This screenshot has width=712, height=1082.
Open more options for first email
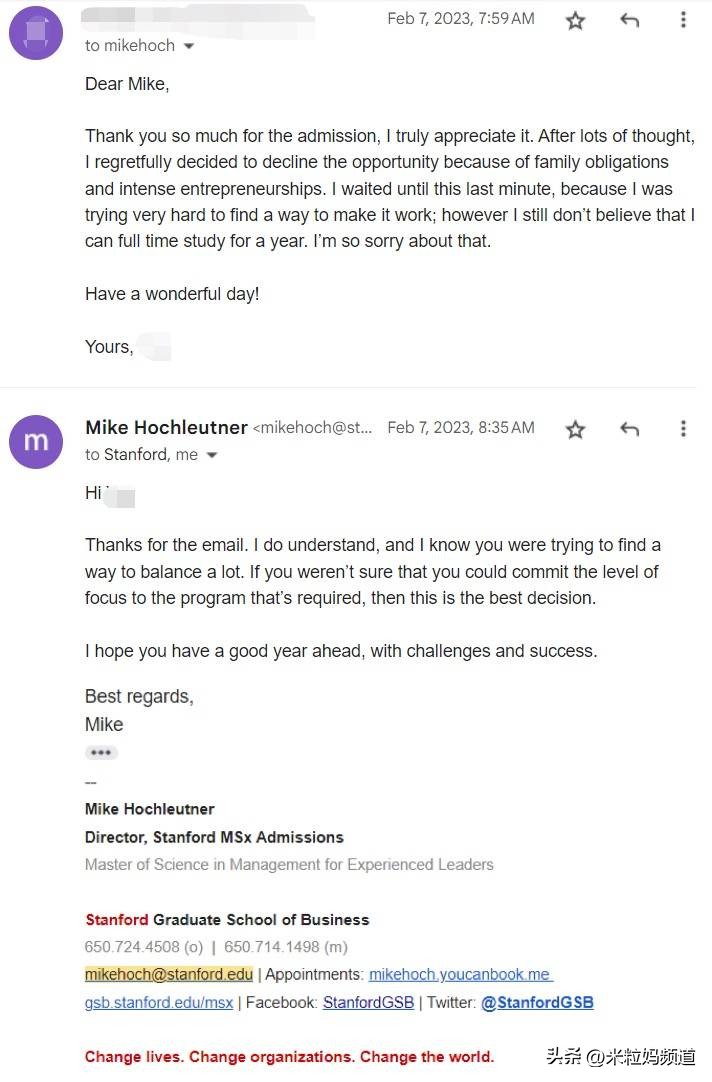coord(683,20)
